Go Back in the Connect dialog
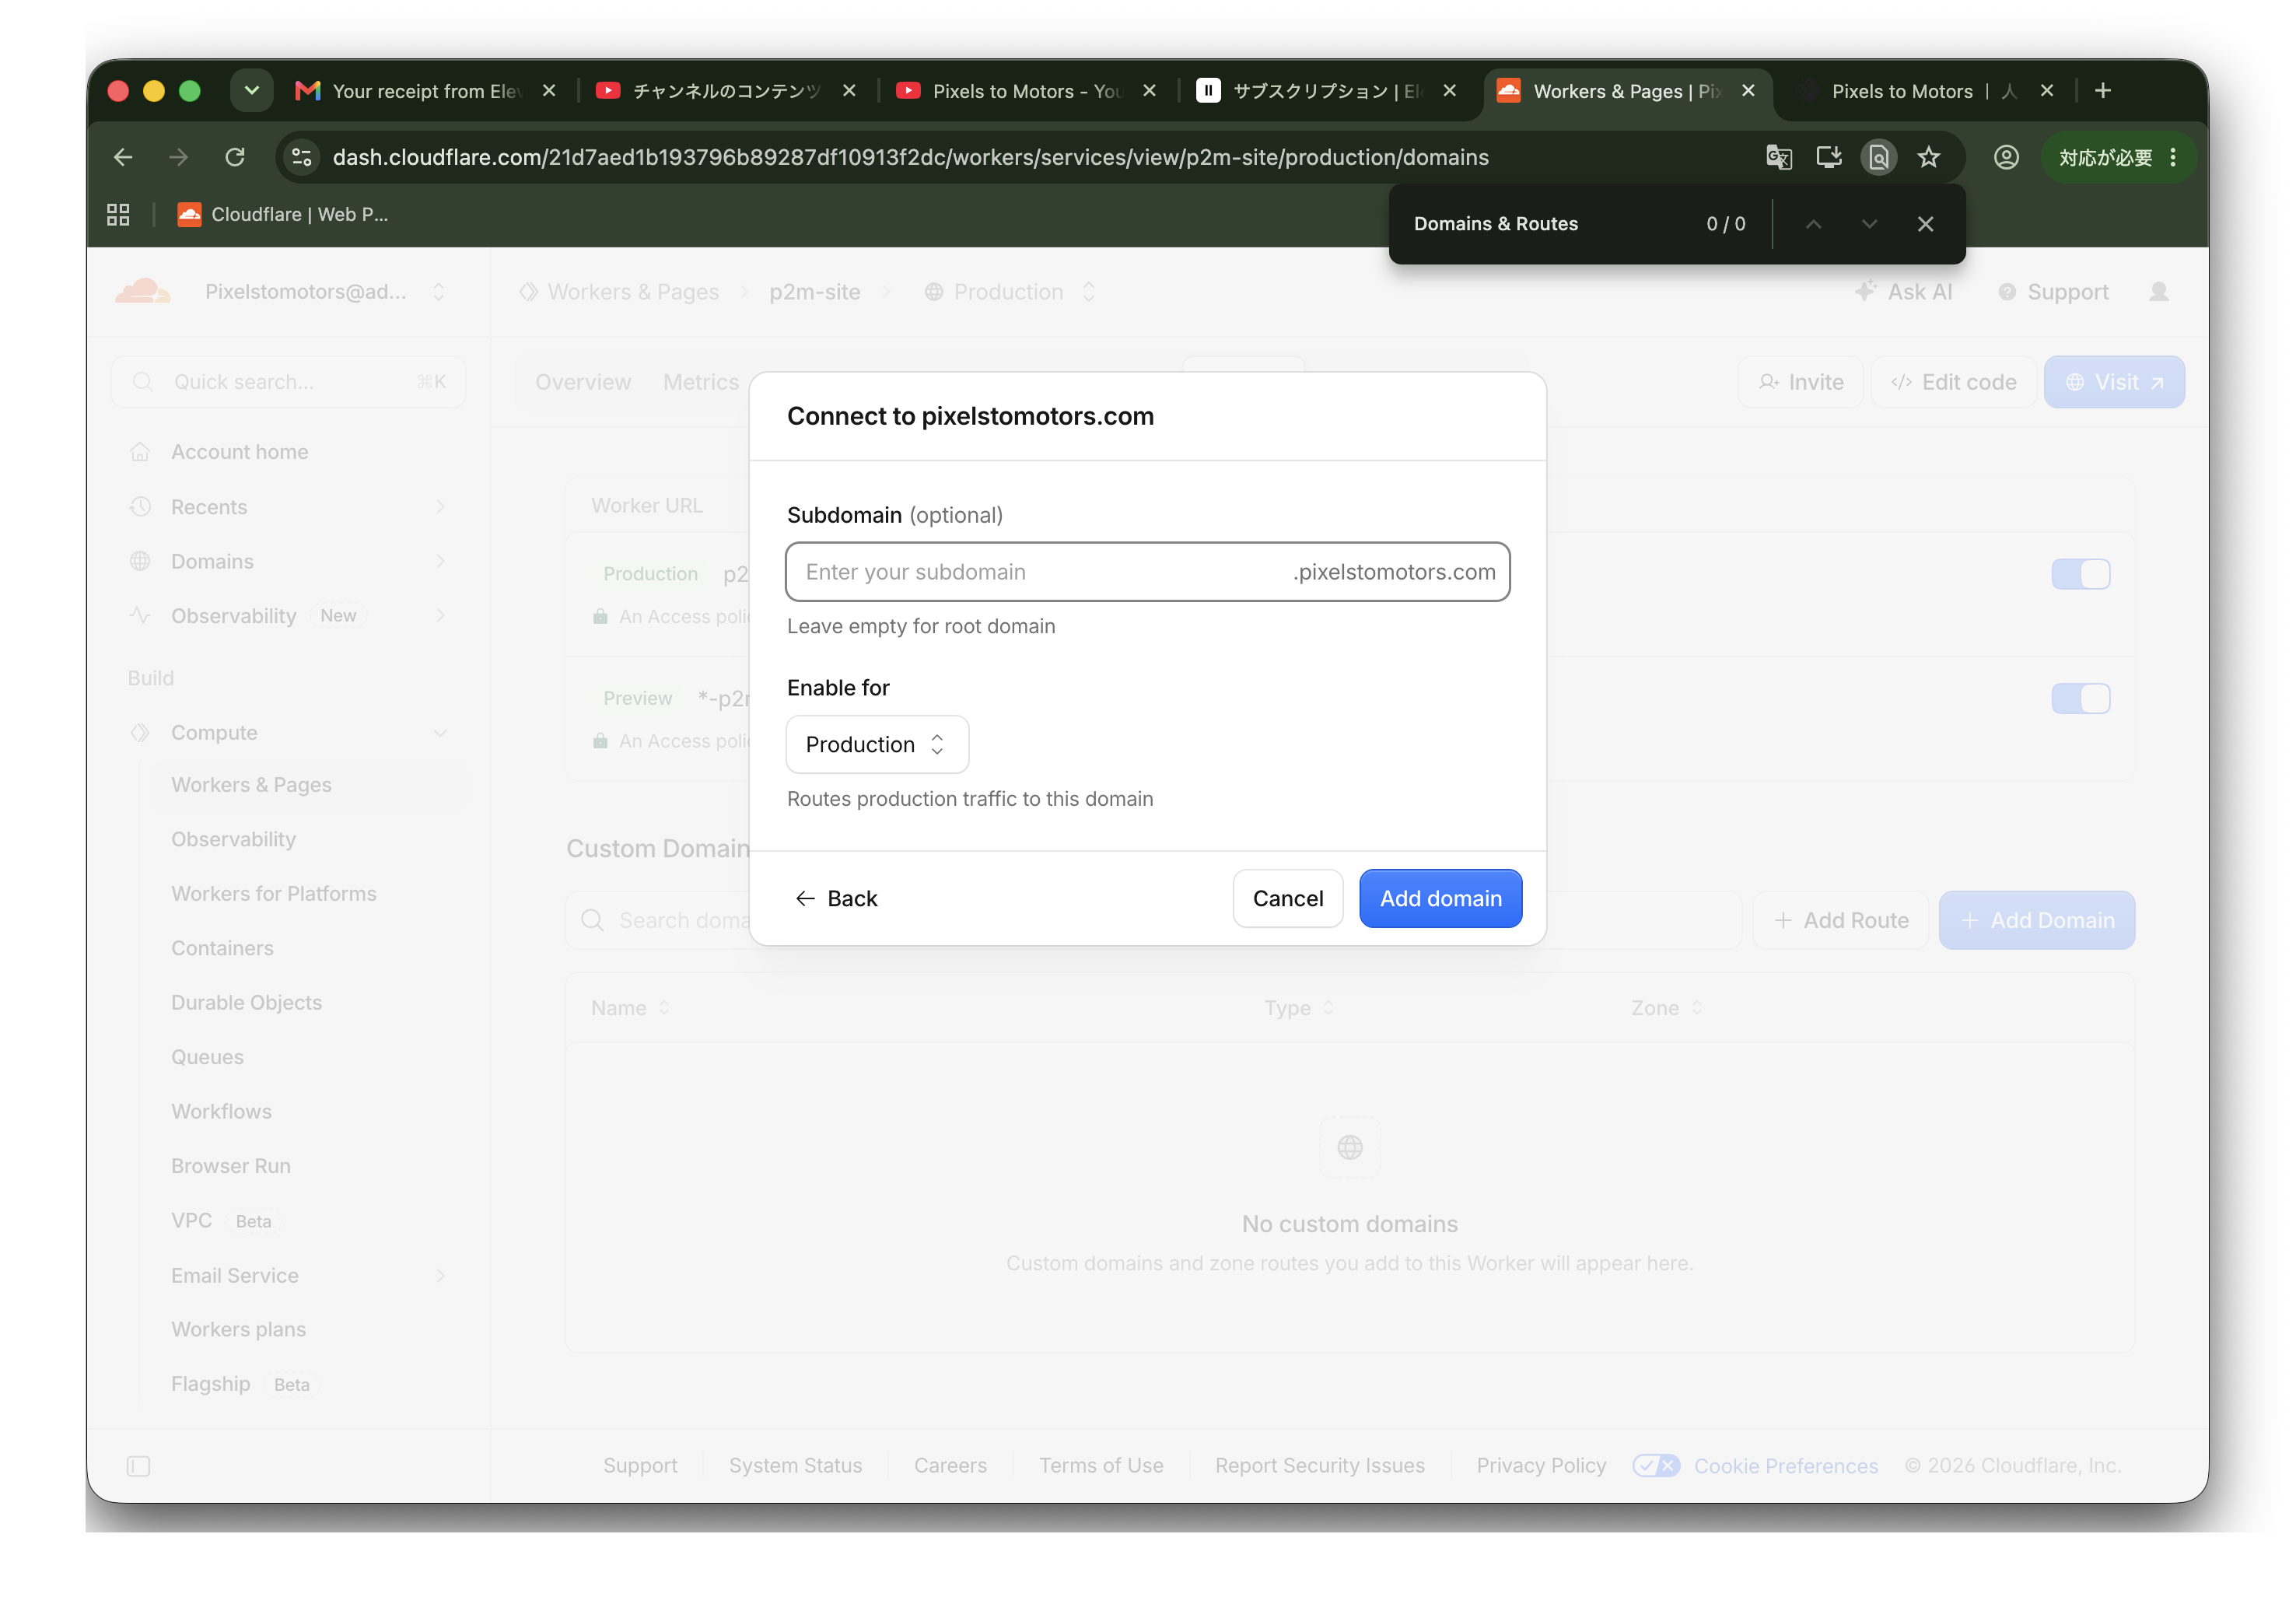The height and width of the screenshot is (1618, 2296). point(836,898)
